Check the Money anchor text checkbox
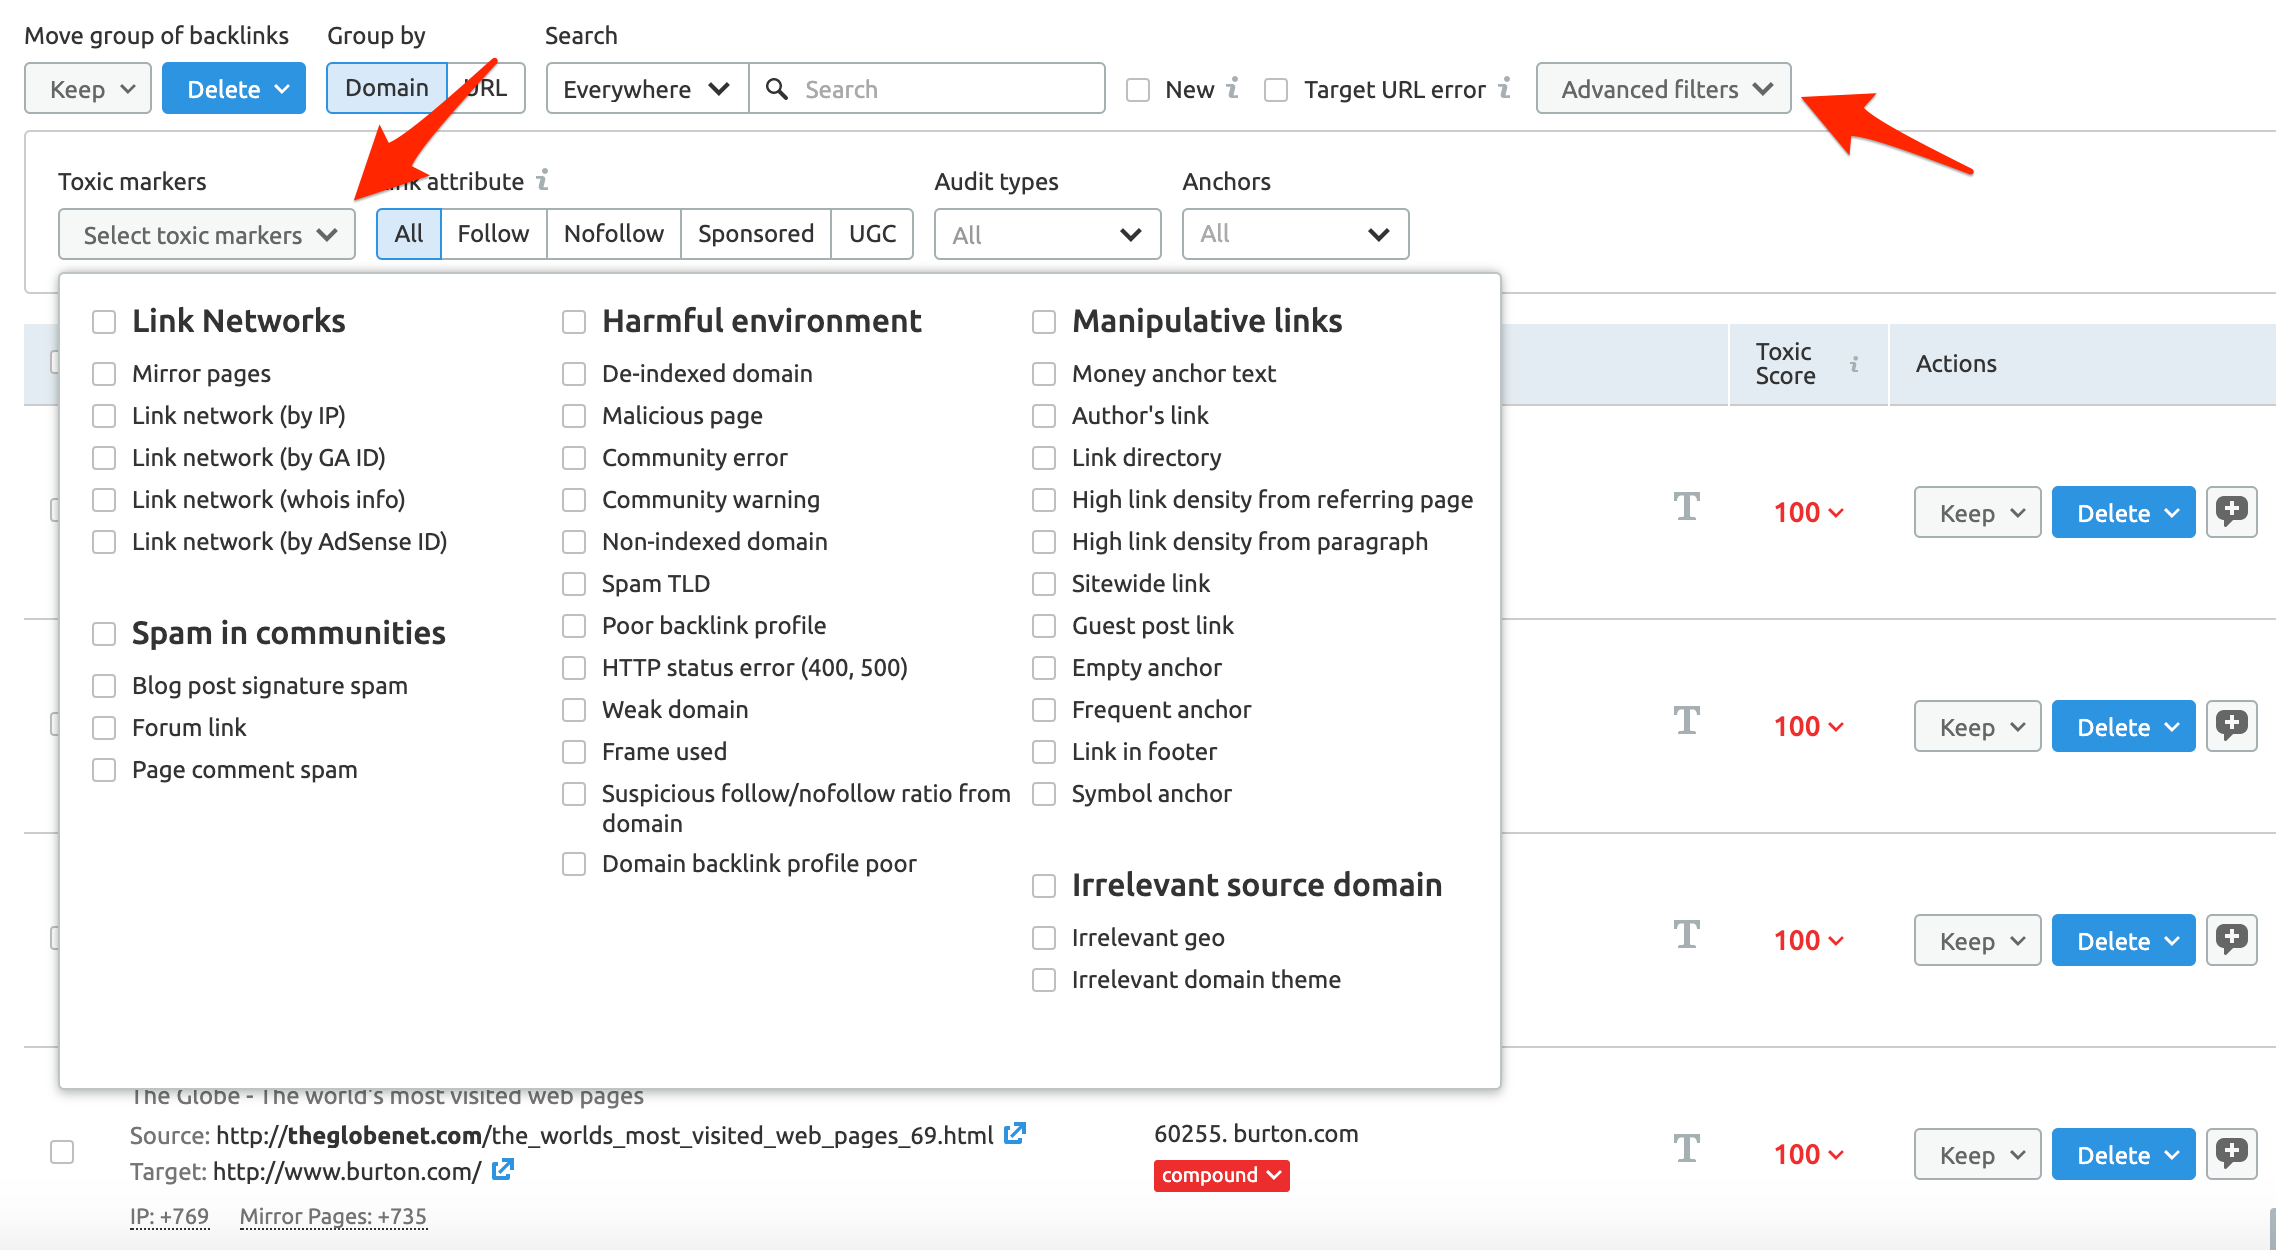The width and height of the screenshot is (2276, 1250). [x=1044, y=373]
